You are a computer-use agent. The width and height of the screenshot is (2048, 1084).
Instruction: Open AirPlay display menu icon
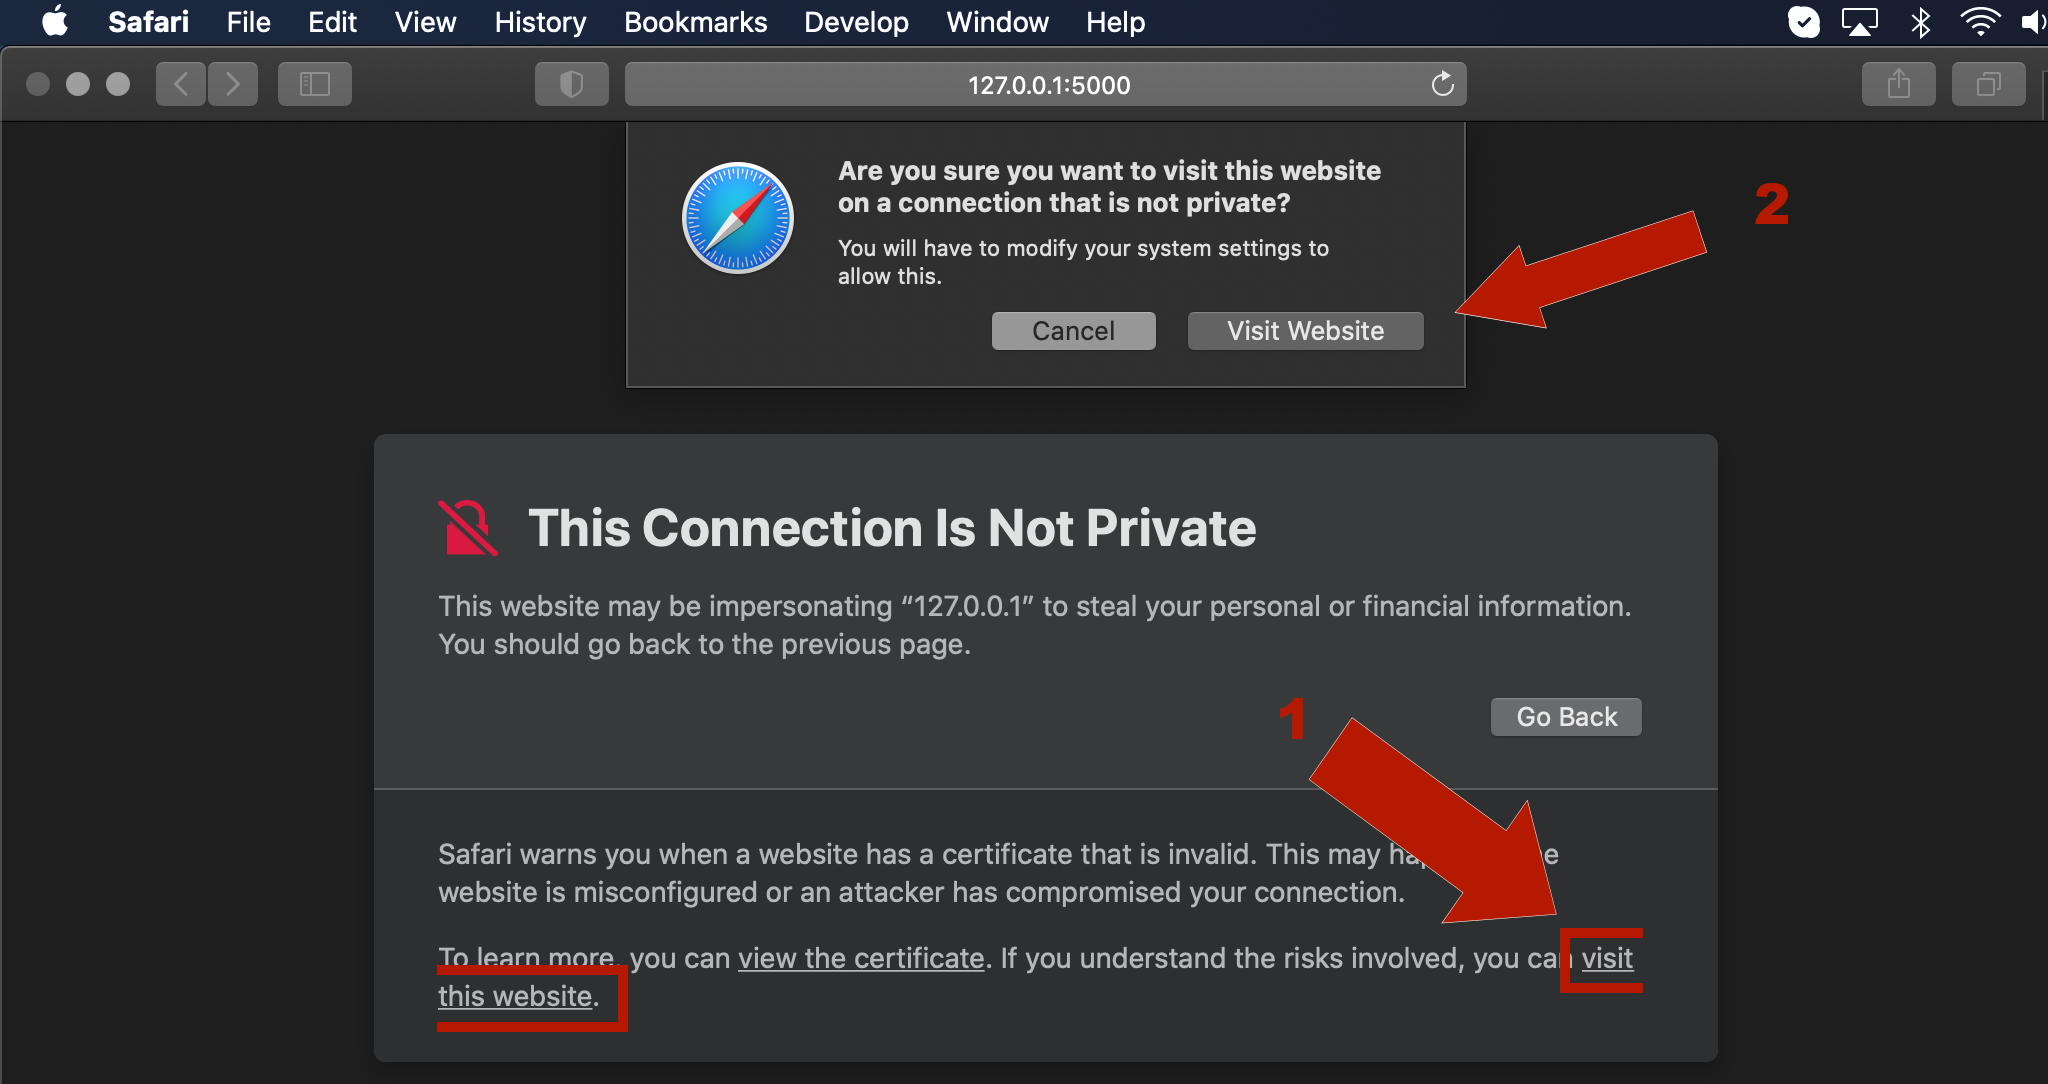(x=1860, y=21)
